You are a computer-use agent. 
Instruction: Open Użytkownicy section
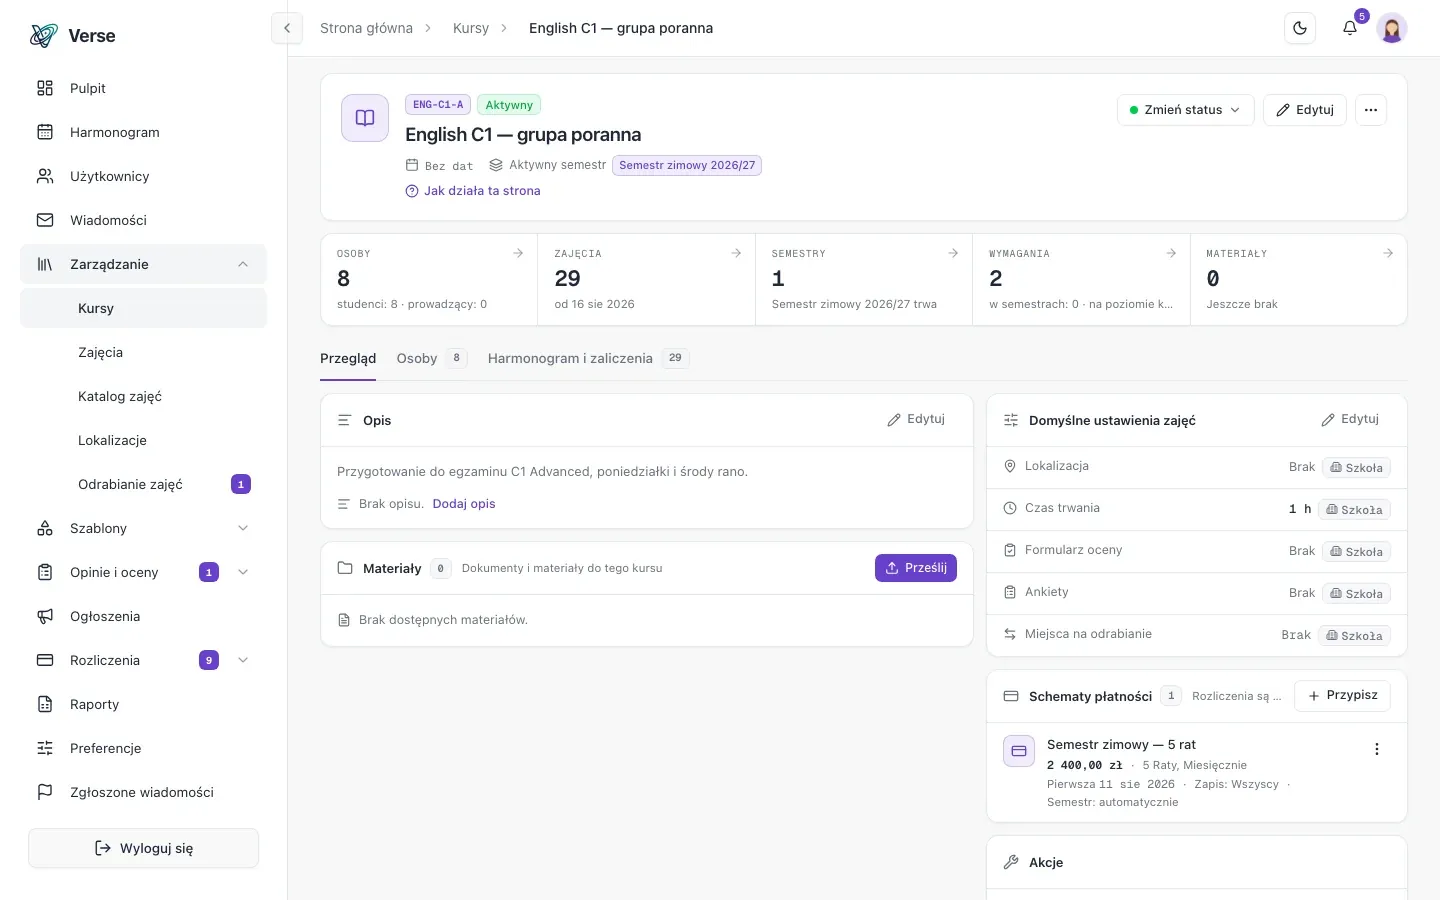tap(143, 176)
